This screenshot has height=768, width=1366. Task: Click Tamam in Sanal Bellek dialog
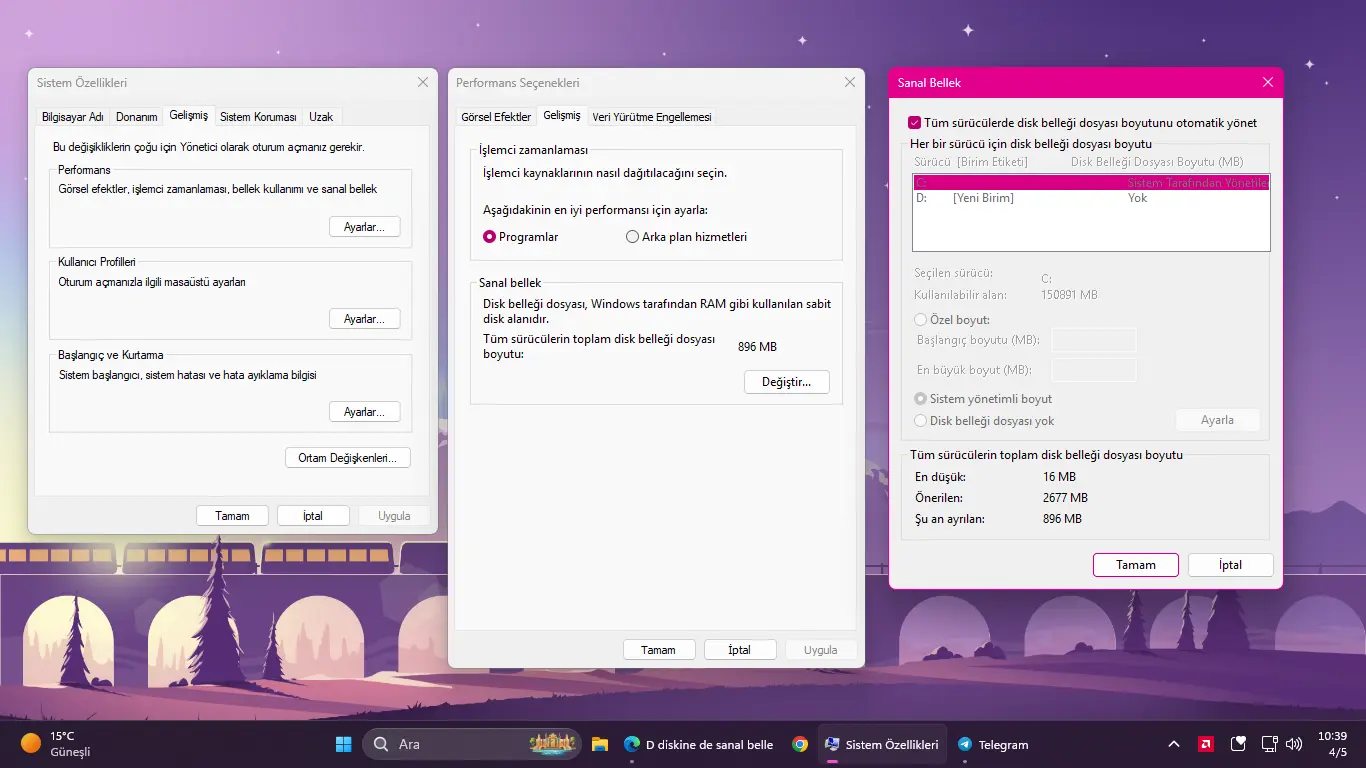click(x=1136, y=565)
